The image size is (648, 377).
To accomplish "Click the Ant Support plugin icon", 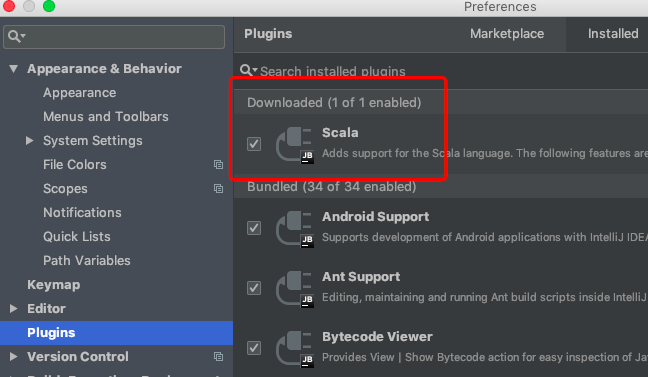I will [295, 289].
